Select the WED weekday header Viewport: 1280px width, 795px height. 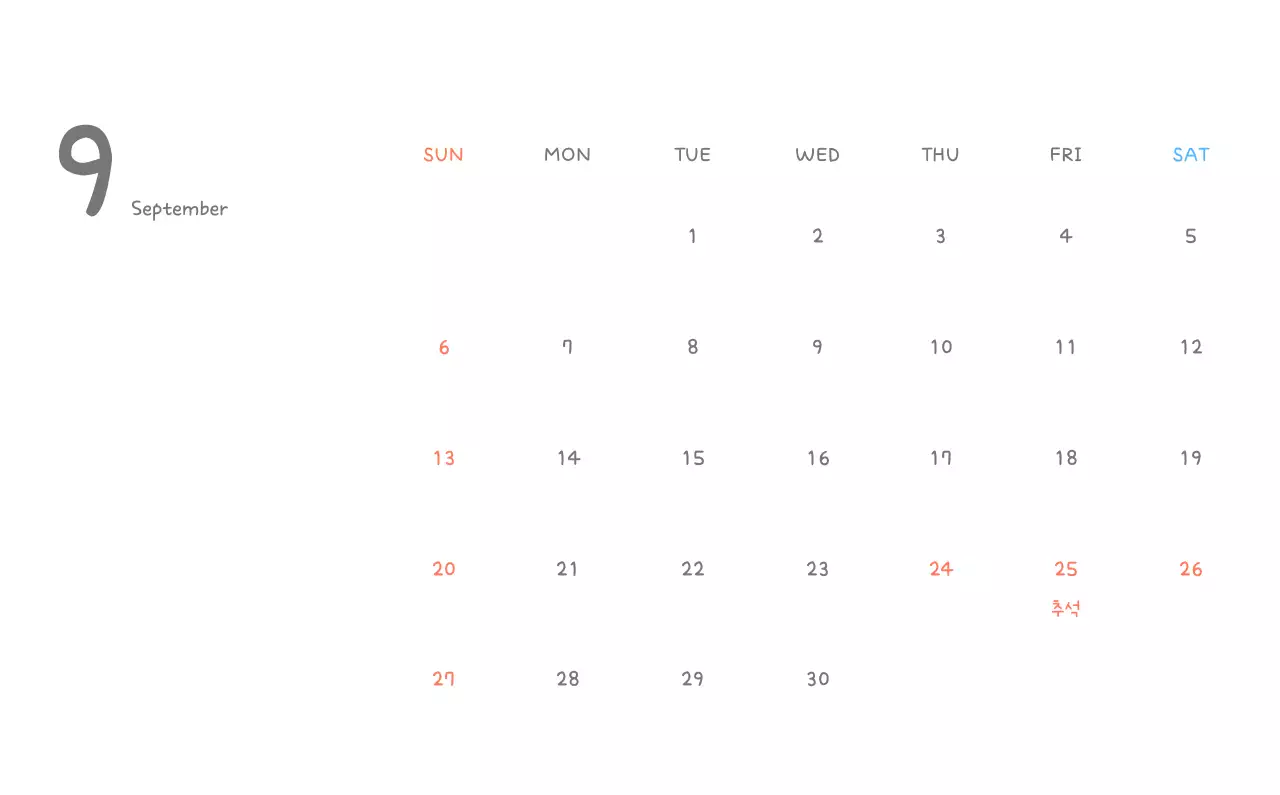pyautogui.click(x=817, y=155)
